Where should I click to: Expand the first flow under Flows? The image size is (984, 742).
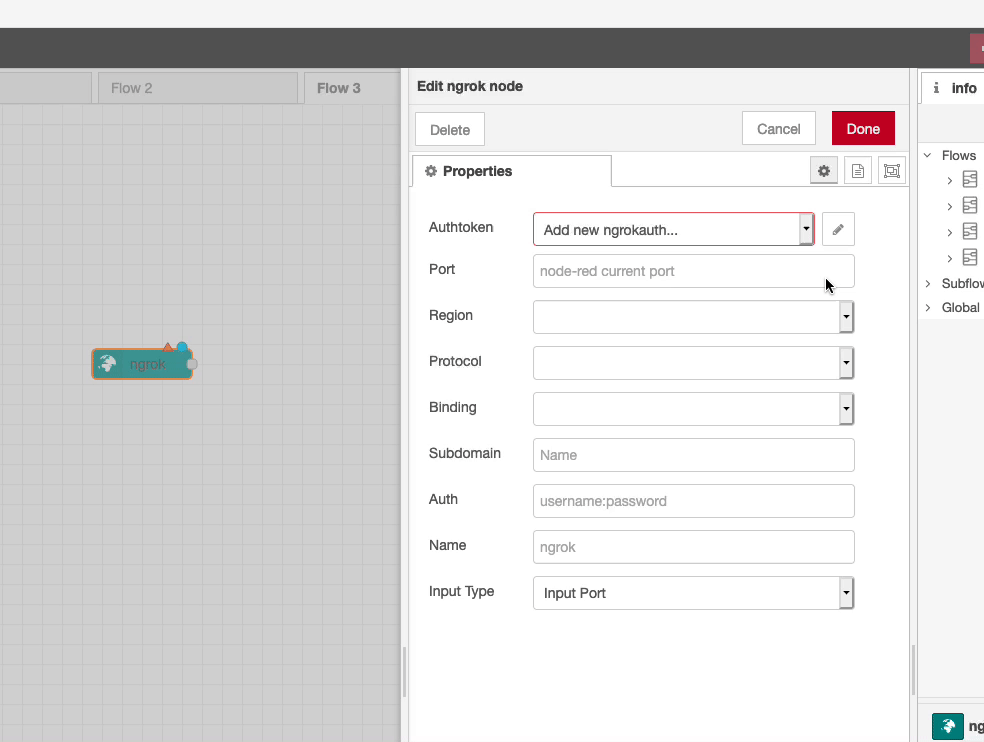(x=949, y=181)
